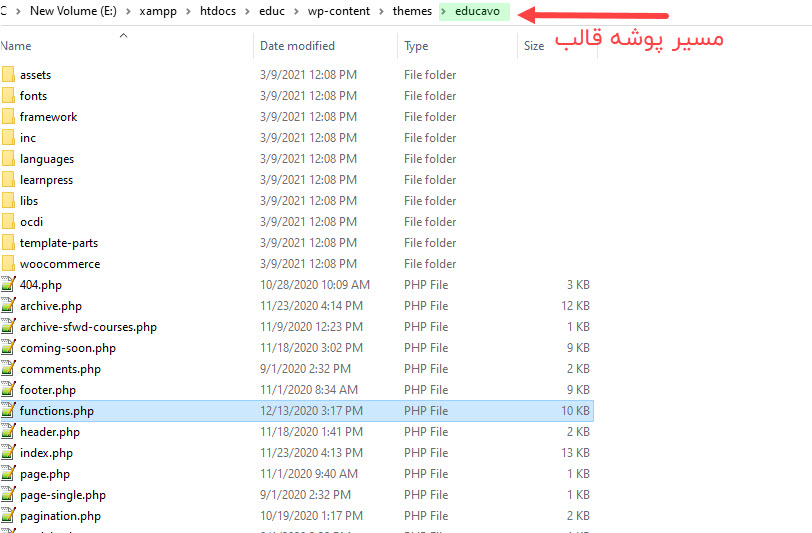The width and height of the screenshot is (812, 533).
Task: Click the 13 KB size of index.php
Action: [575, 453]
